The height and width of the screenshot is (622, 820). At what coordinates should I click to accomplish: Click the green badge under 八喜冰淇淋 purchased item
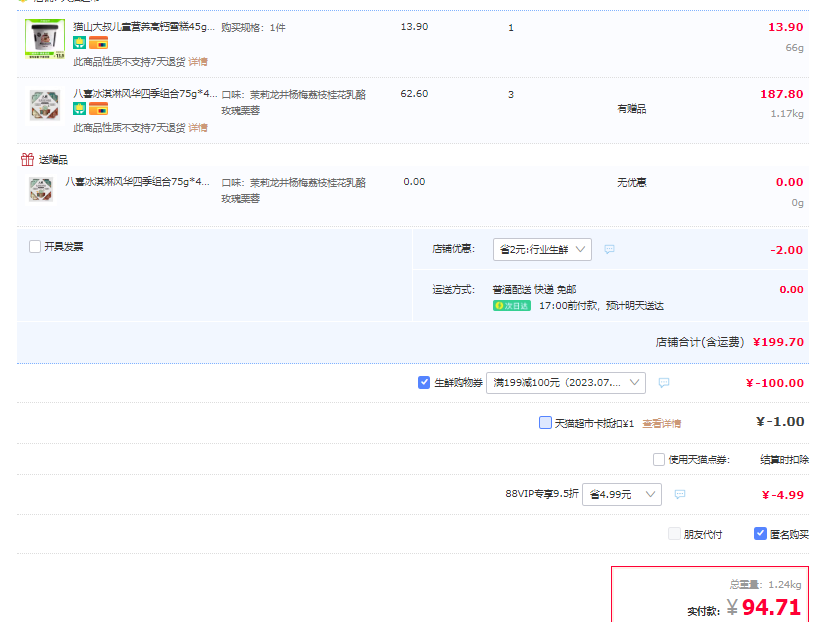(x=79, y=109)
